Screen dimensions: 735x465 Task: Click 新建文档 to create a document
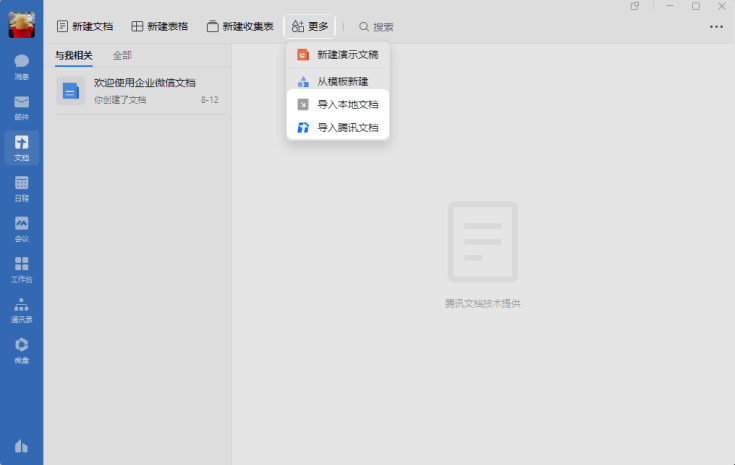[85, 27]
